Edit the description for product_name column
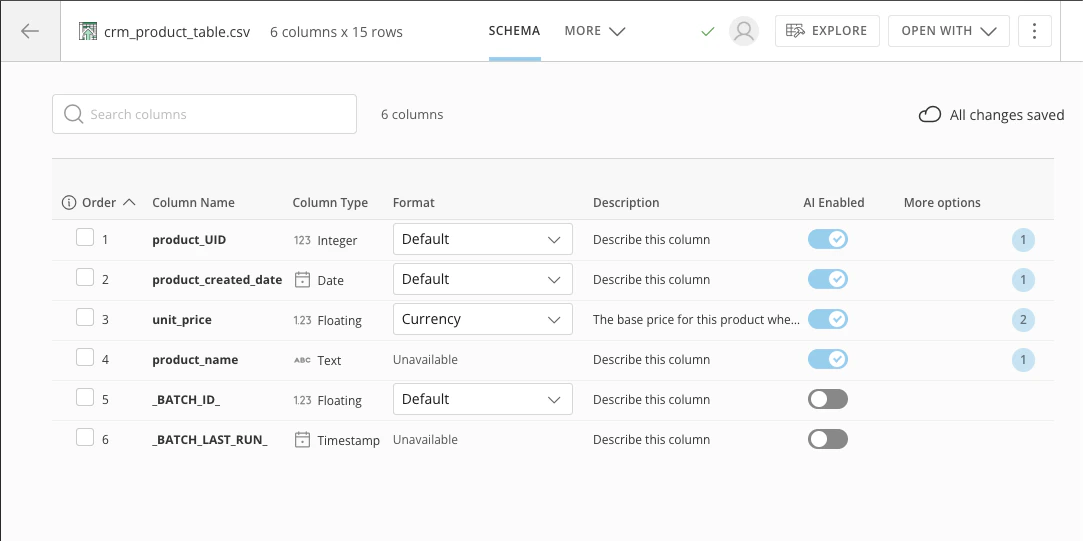 click(651, 360)
